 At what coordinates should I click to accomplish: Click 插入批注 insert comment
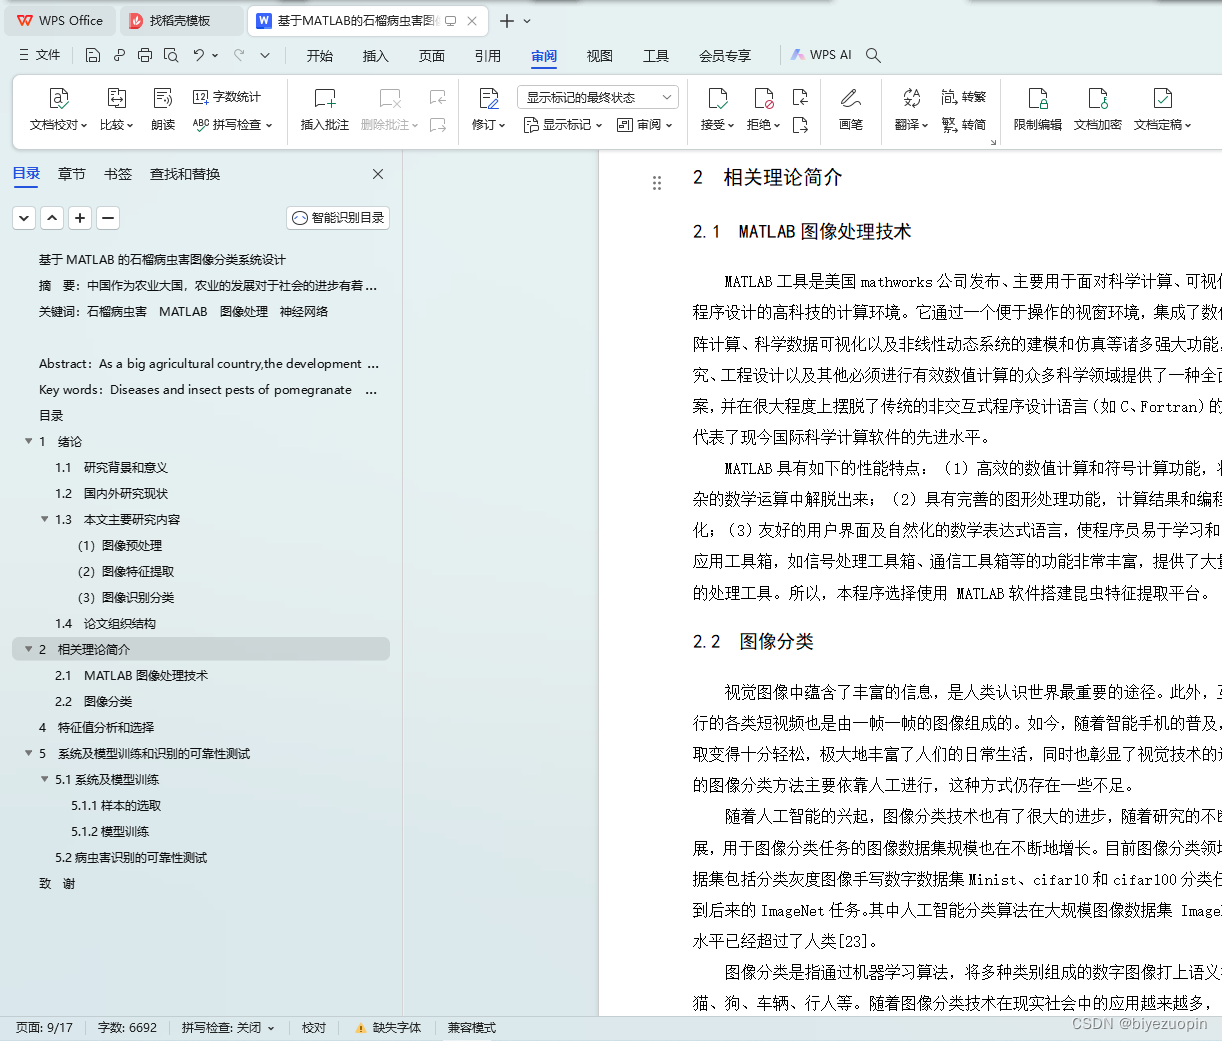(x=325, y=110)
